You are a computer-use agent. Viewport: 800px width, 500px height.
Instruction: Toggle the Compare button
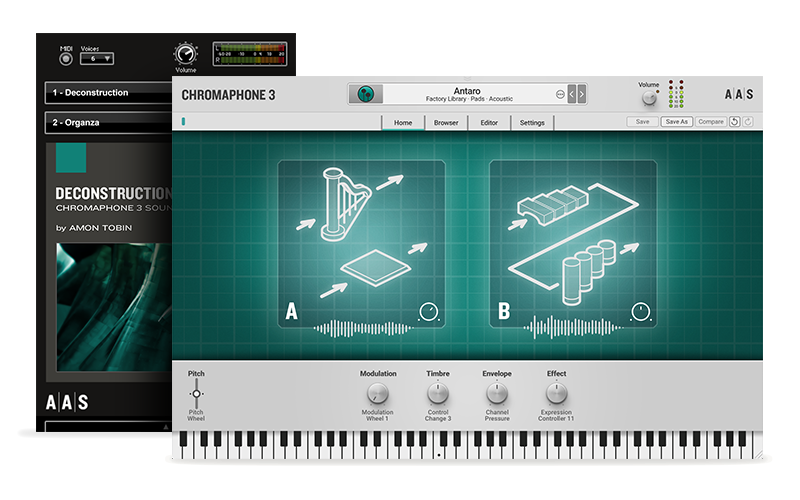click(x=710, y=122)
